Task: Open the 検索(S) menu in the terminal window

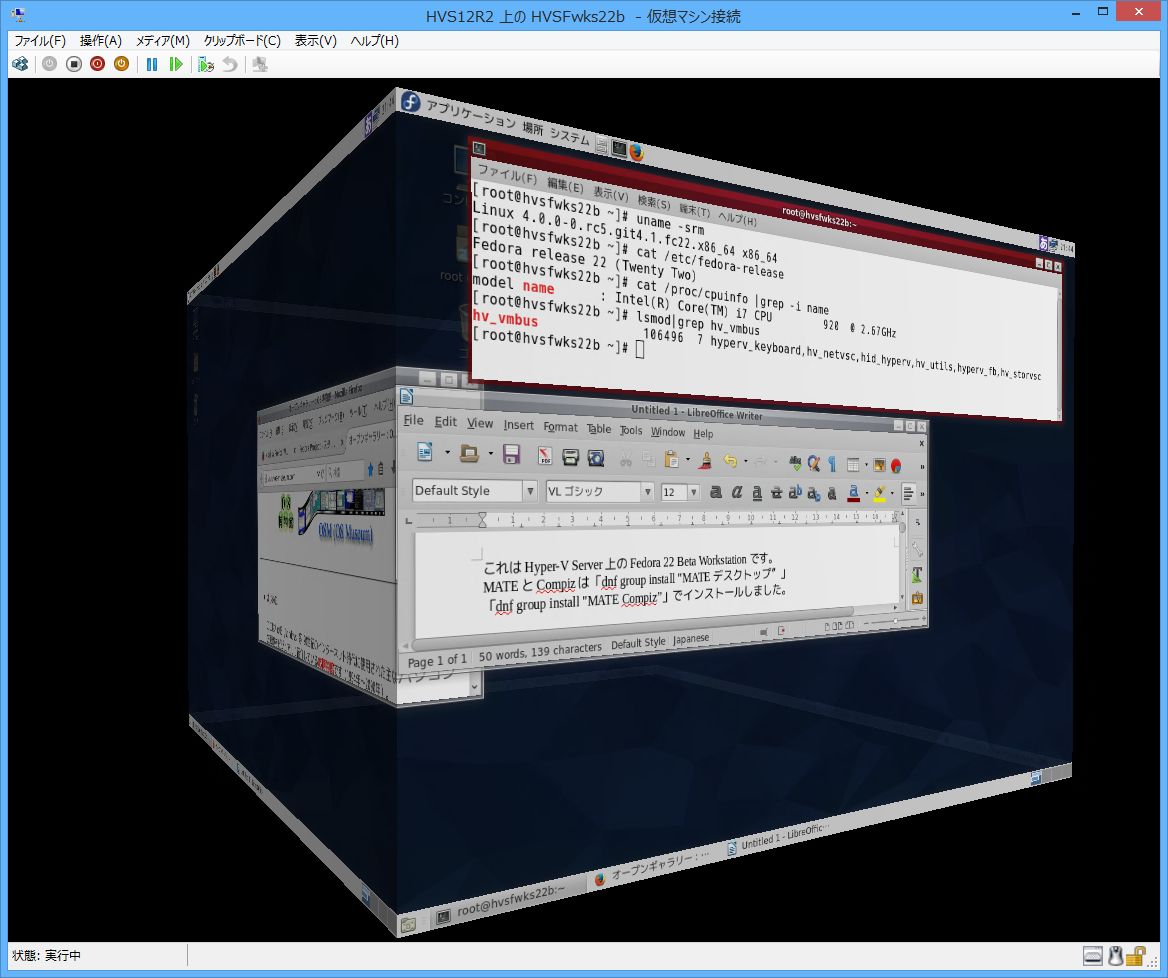Action: pyautogui.click(x=654, y=203)
